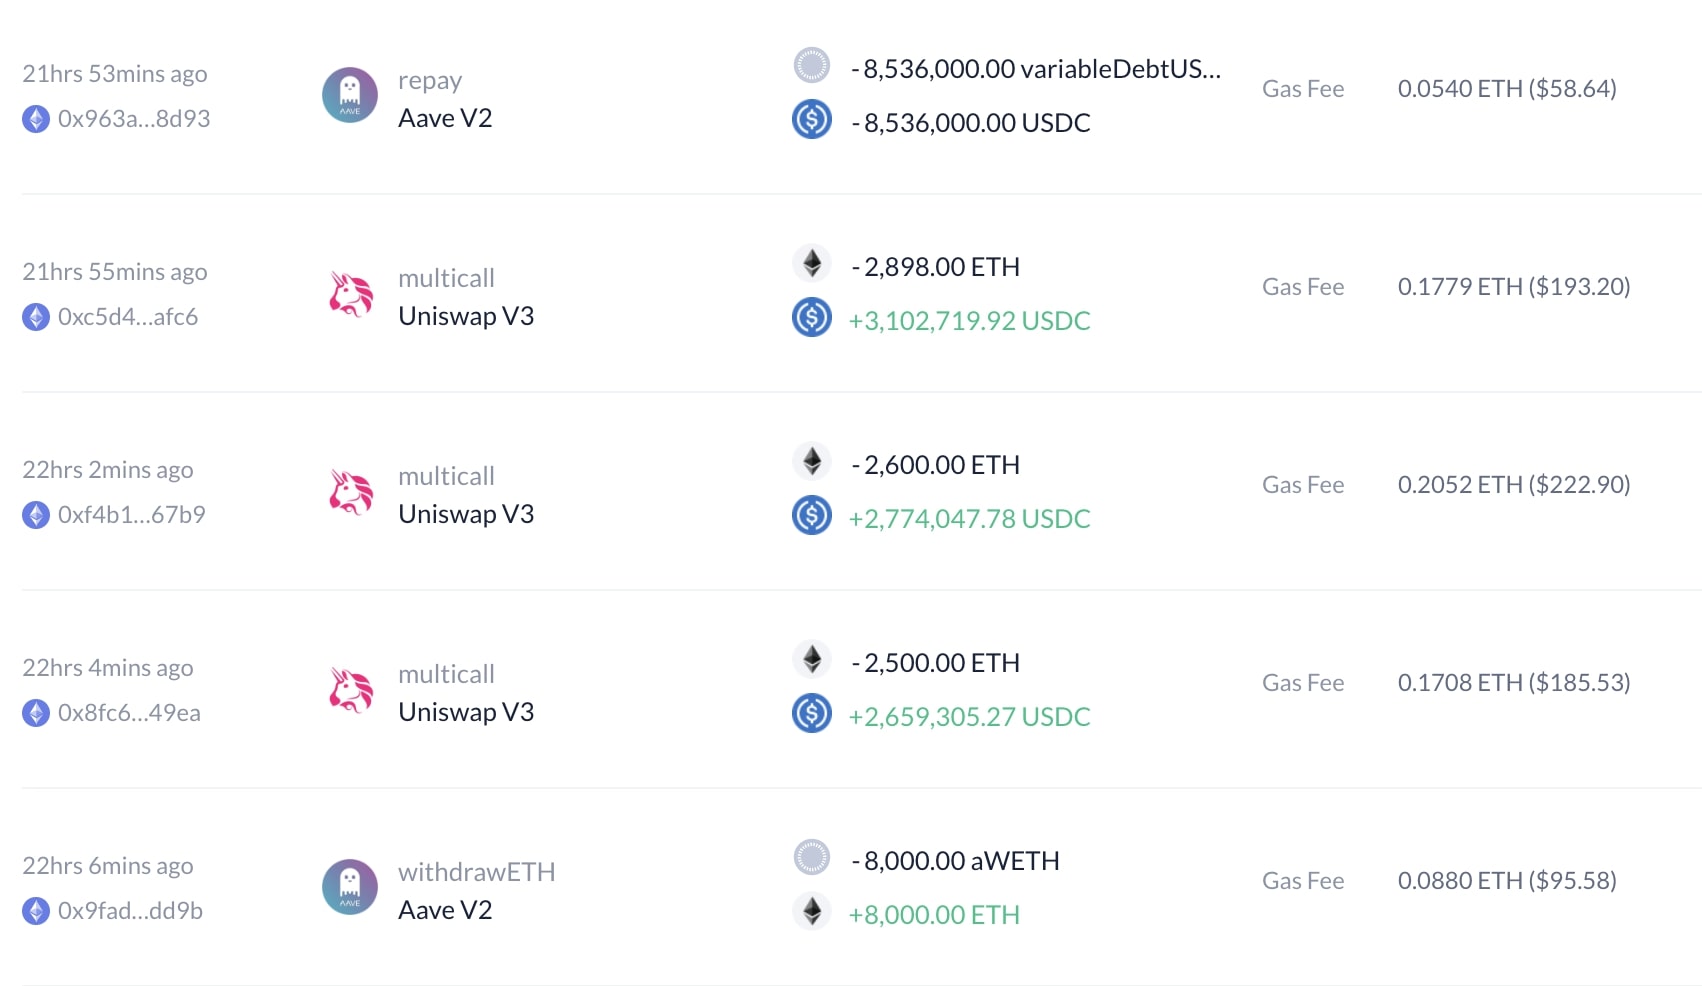Click the aWETH token icon in withdraw row
1702x986 pixels.
point(812,857)
